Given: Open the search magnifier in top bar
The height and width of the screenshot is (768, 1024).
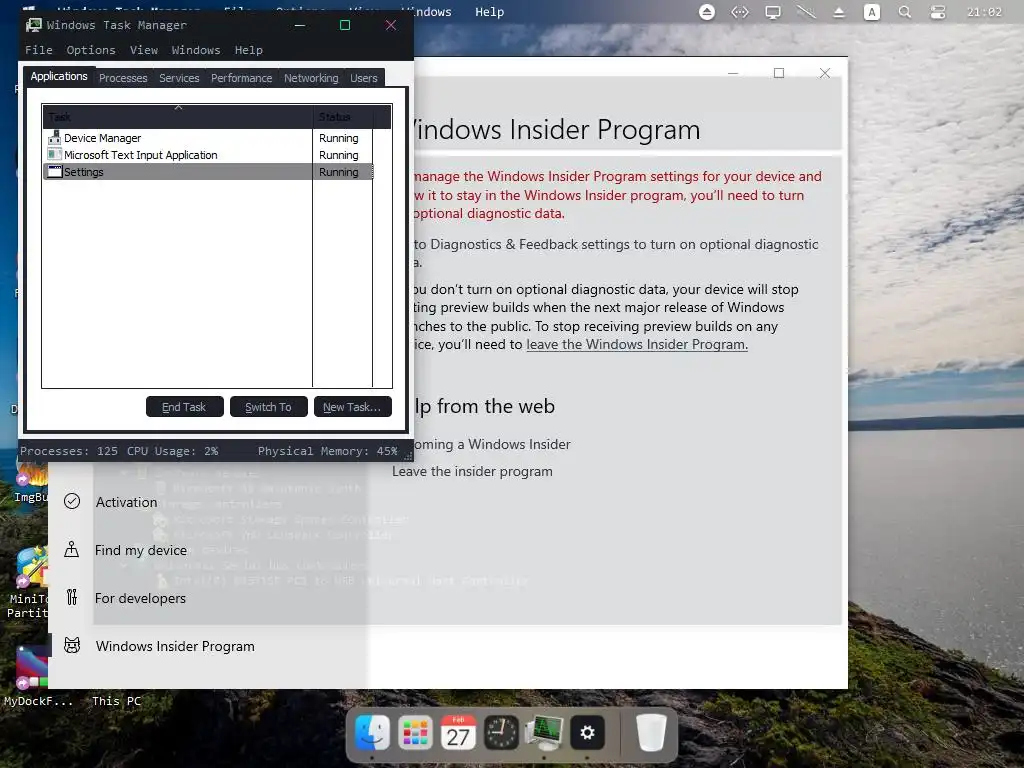Looking at the screenshot, I should [904, 12].
